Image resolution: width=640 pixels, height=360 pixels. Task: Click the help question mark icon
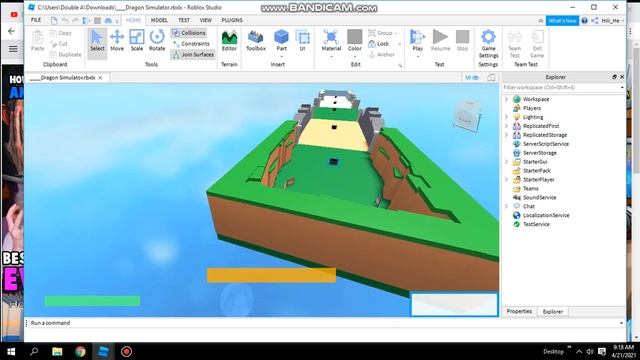point(584,20)
